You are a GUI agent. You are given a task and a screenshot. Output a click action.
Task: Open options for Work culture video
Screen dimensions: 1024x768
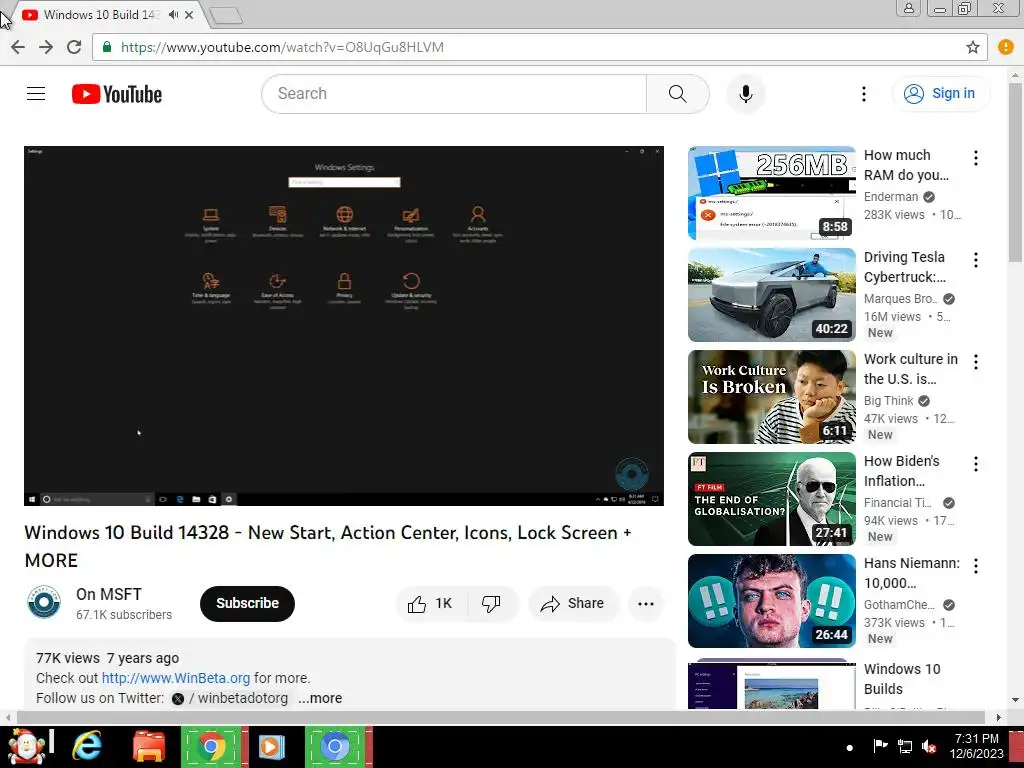coord(976,362)
